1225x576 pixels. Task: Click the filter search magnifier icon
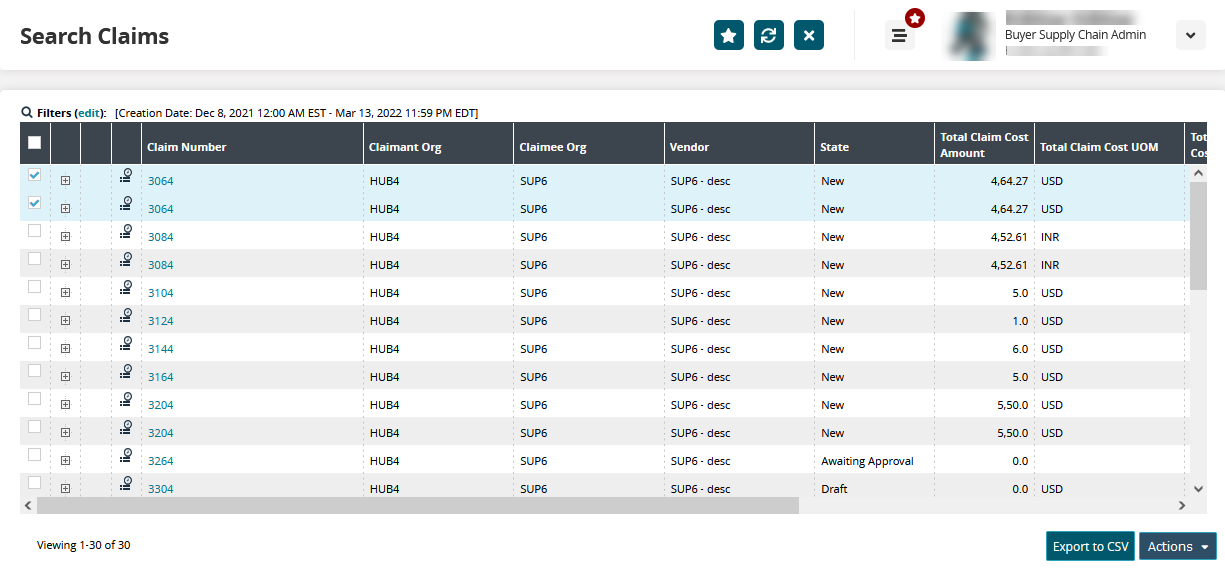pyautogui.click(x=27, y=113)
